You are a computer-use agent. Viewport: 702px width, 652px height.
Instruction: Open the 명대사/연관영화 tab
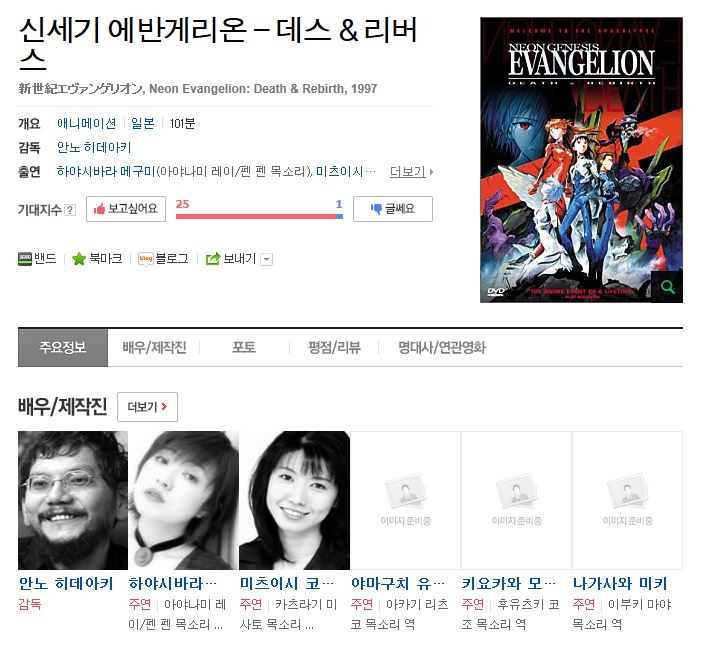(x=441, y=347)
